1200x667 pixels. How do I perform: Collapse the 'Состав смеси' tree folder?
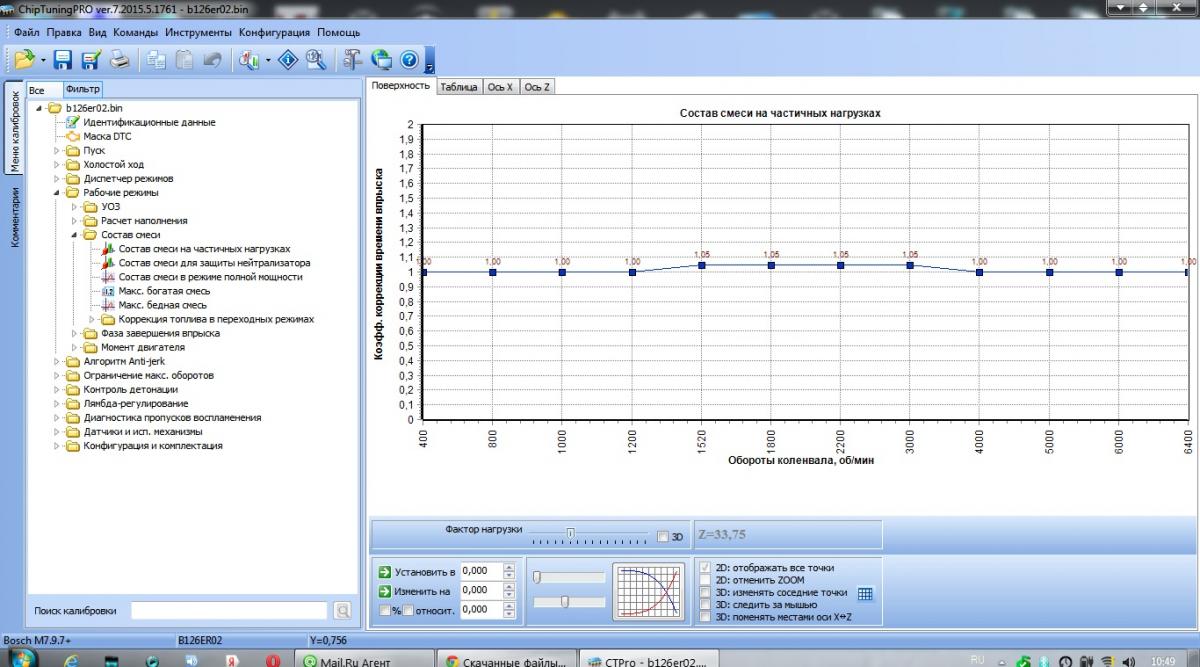click(x=75, y=235)
